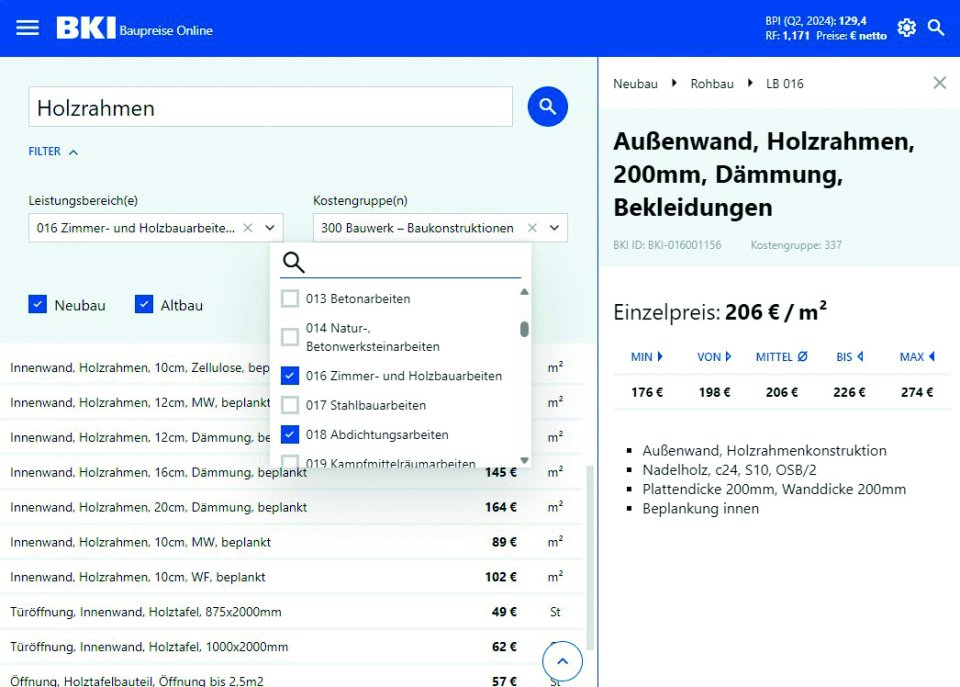
Task: Click the blue search button next to Holzrahmen
Action: click(547, 106)
